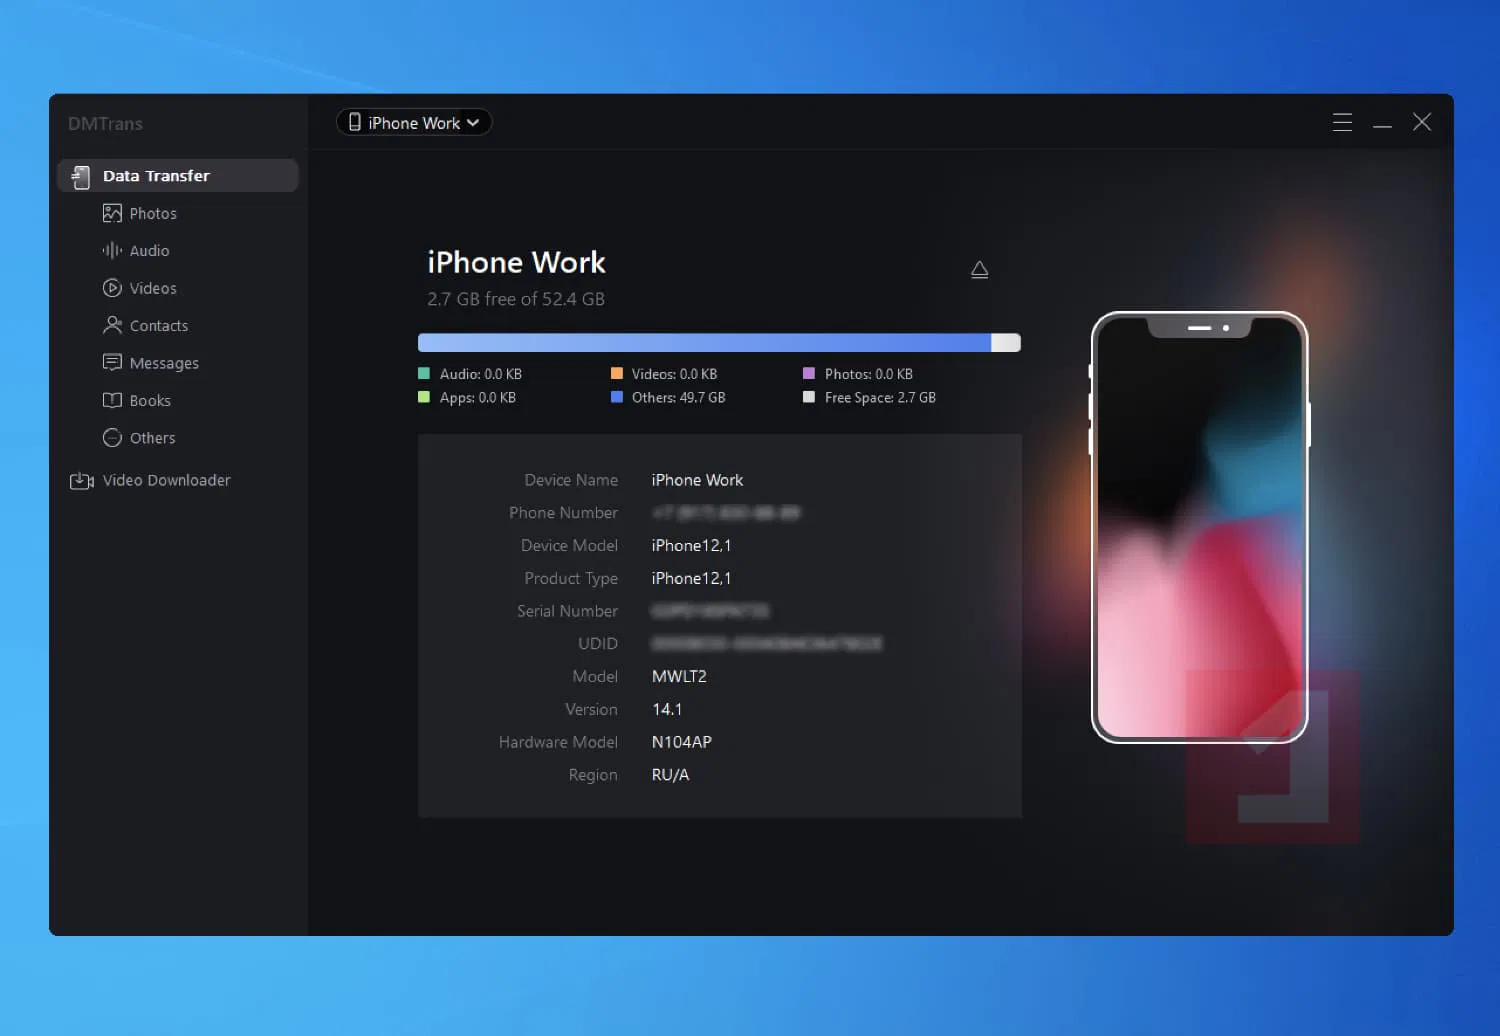Click the 'Audio: 0.0 KB' legend text

coord(481,374)
